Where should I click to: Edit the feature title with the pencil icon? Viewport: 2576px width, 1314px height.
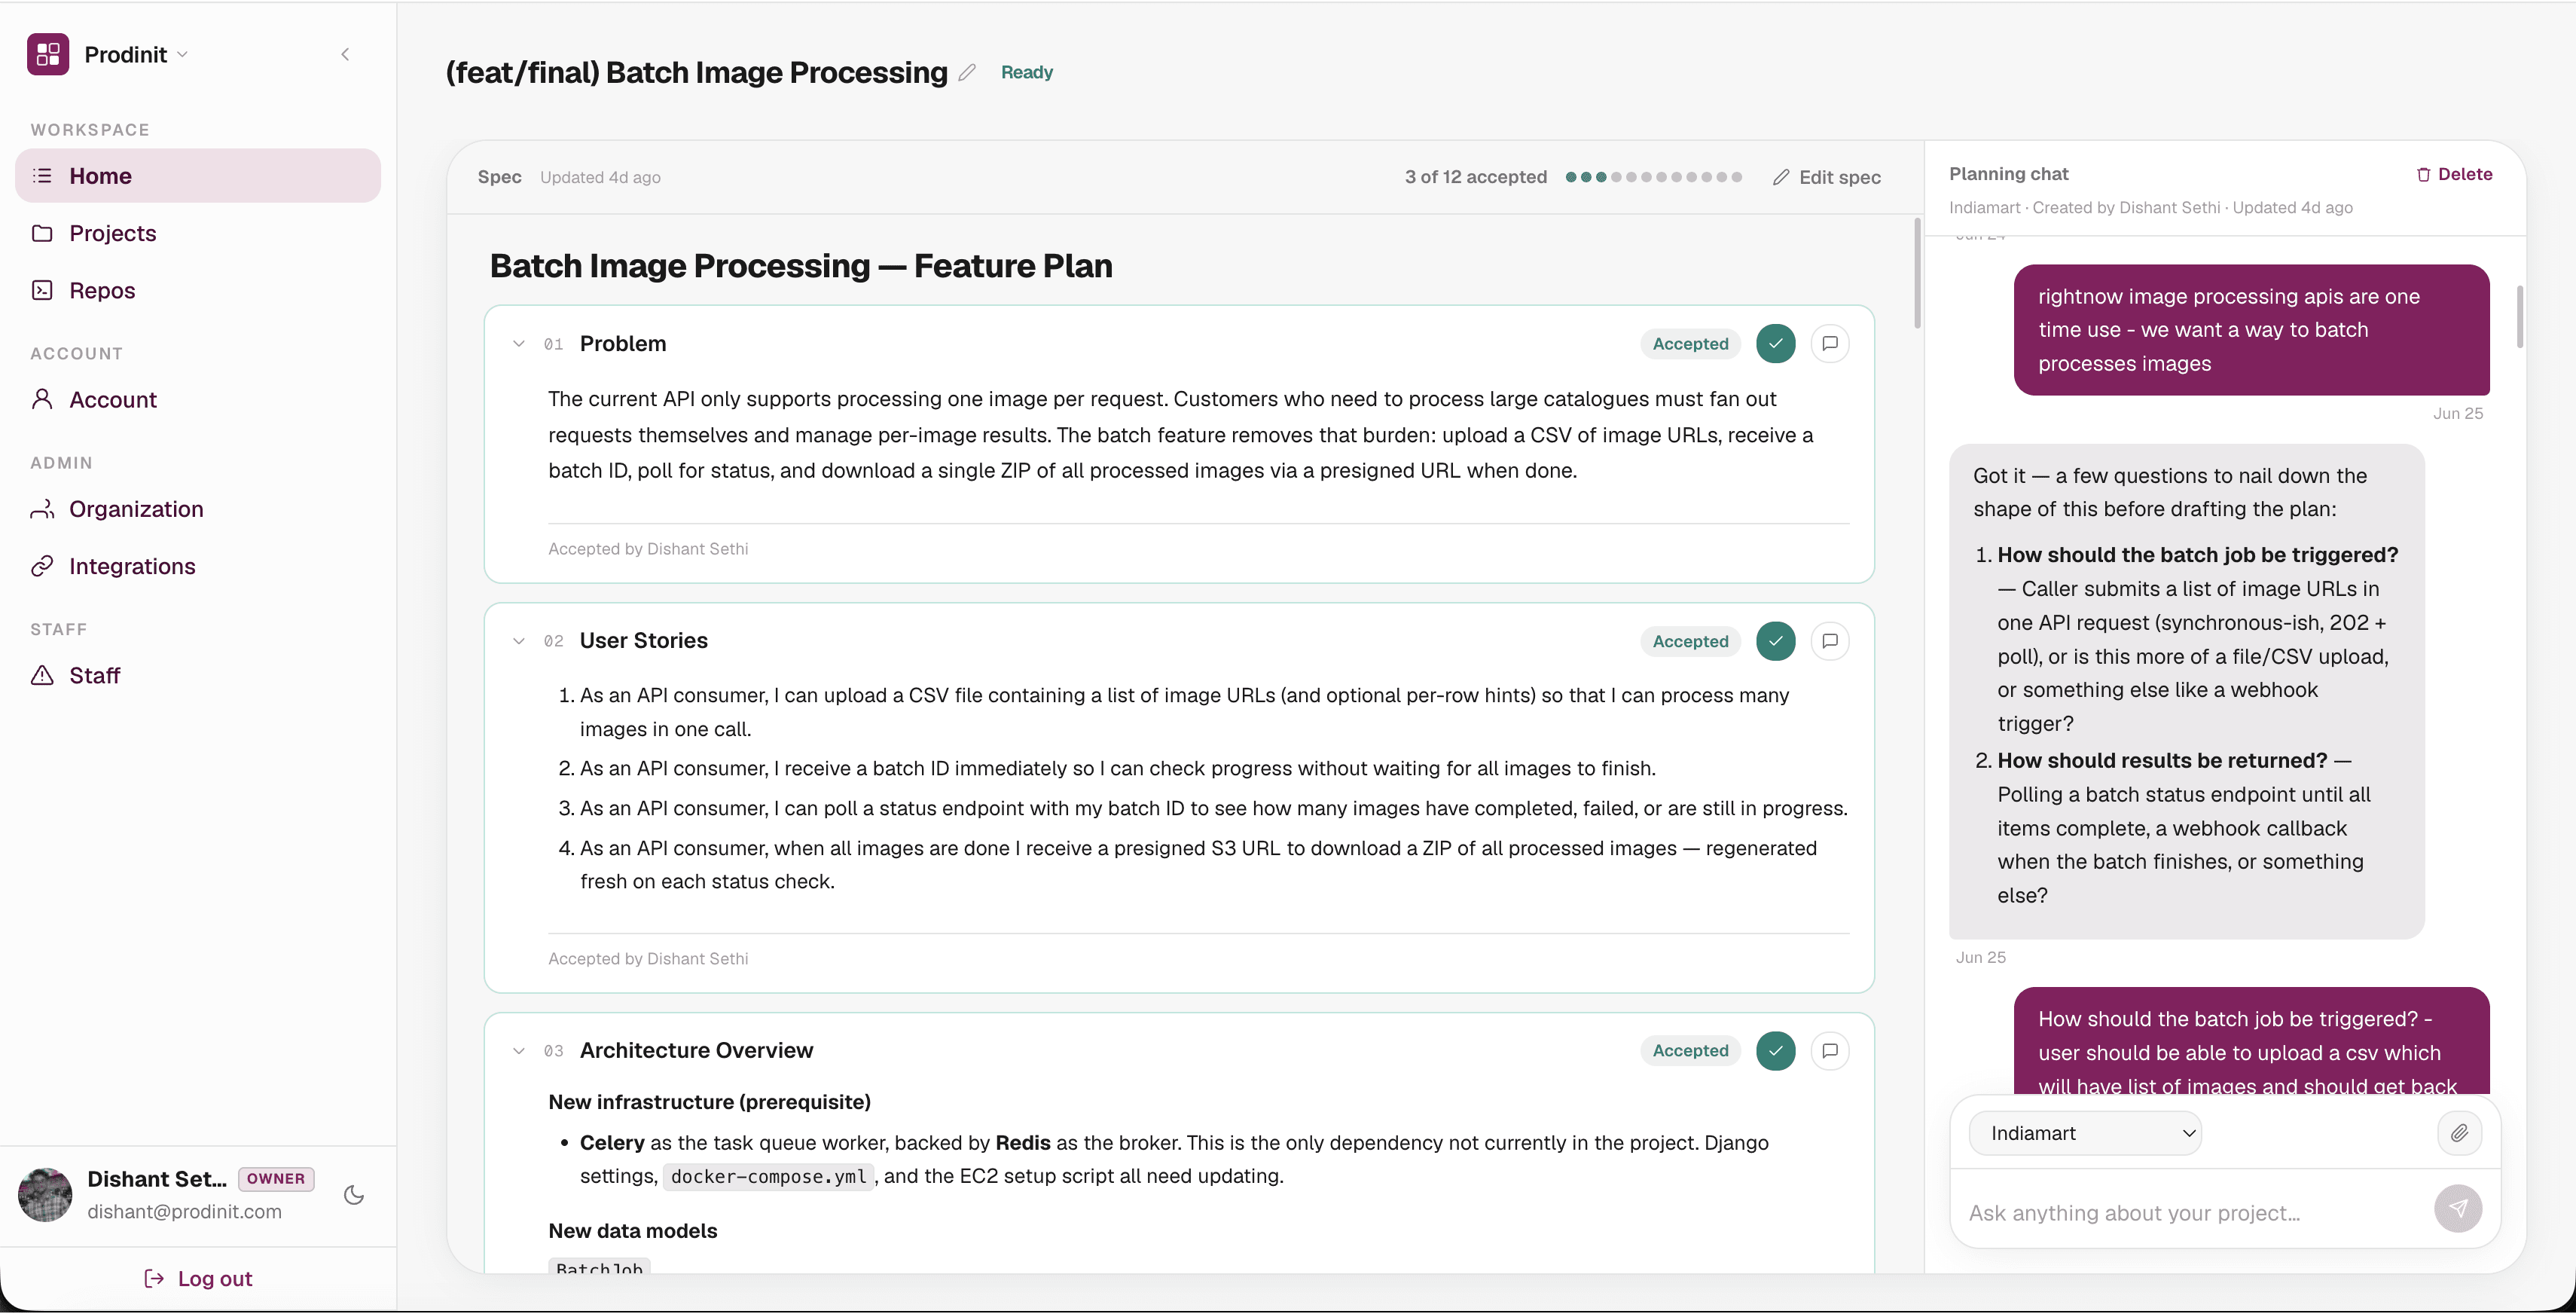click(x=966, y=72)
